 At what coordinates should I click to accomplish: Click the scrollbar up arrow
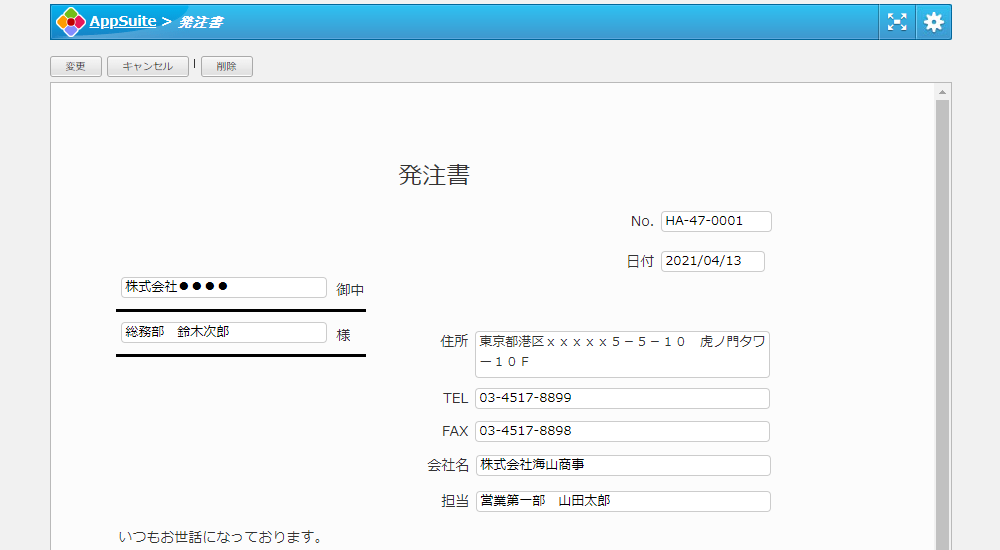[x=942, y=92]
